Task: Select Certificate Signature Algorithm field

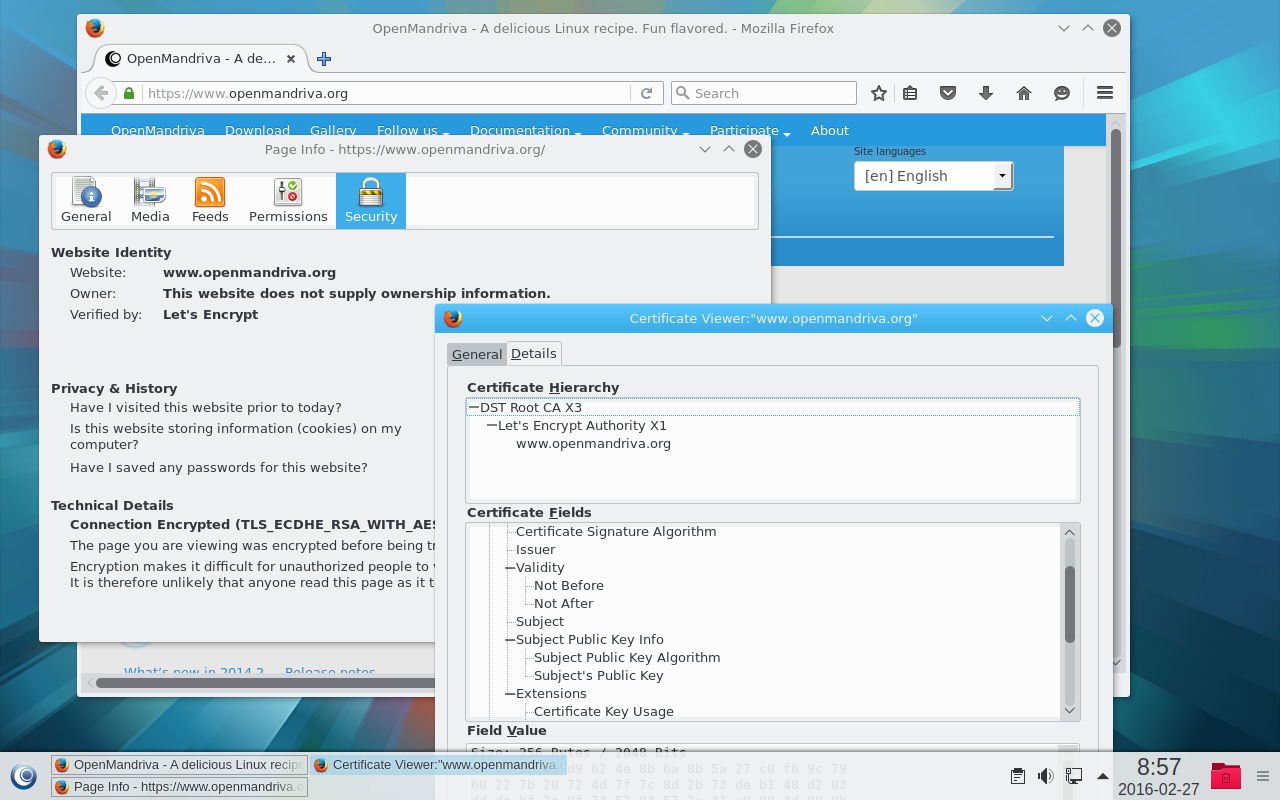Action: pos(616,531)
